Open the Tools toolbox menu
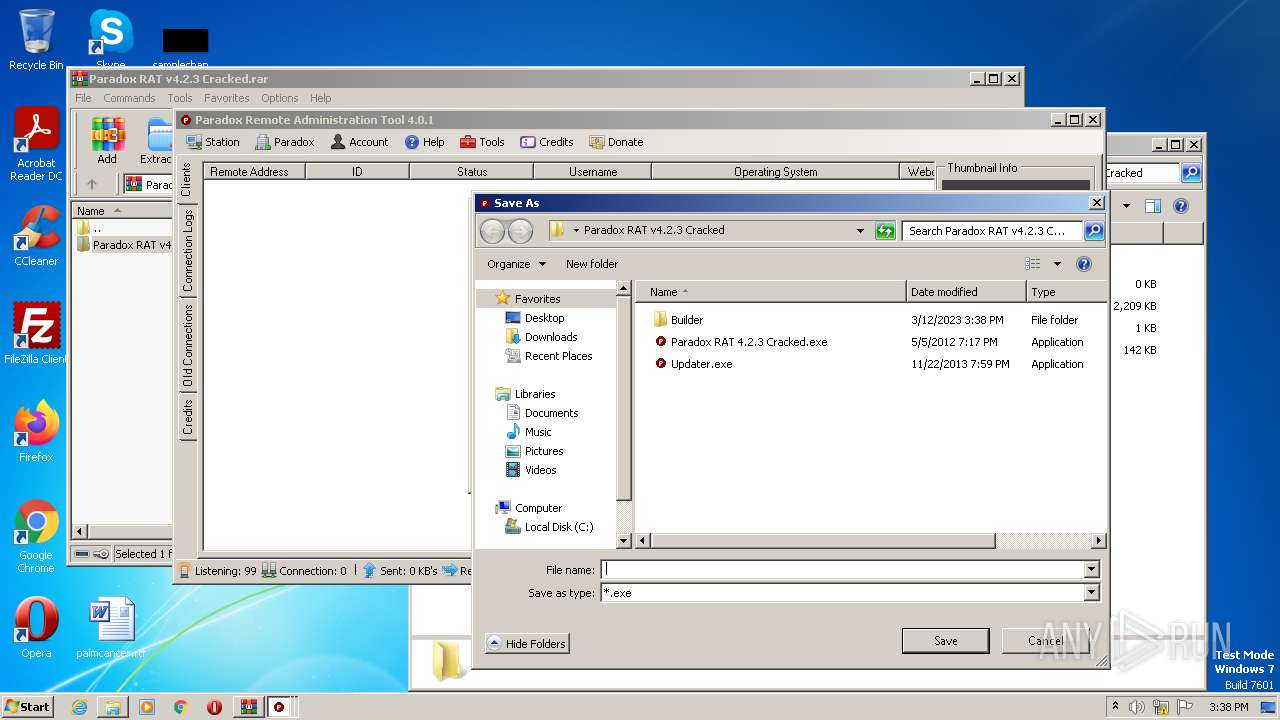 coord(482,142)
